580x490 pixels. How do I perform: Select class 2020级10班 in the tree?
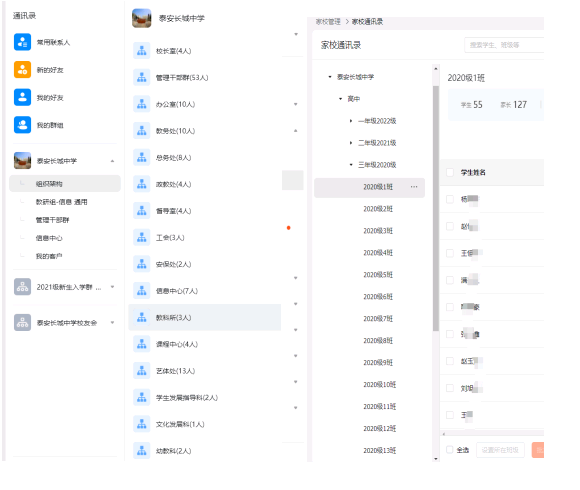[x=380, y=385]
